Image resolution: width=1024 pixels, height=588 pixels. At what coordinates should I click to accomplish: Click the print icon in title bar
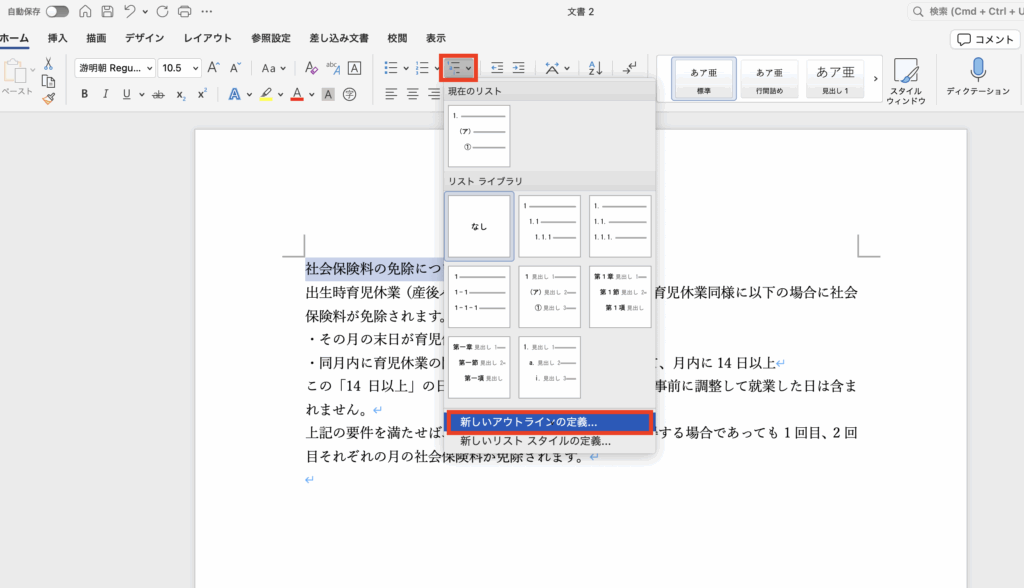(184, 11)
